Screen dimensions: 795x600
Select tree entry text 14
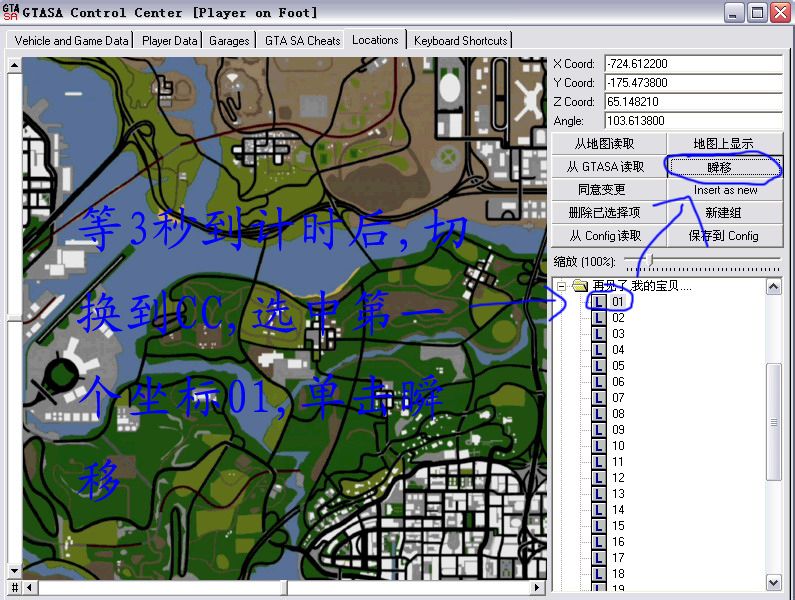coord(618,510)
